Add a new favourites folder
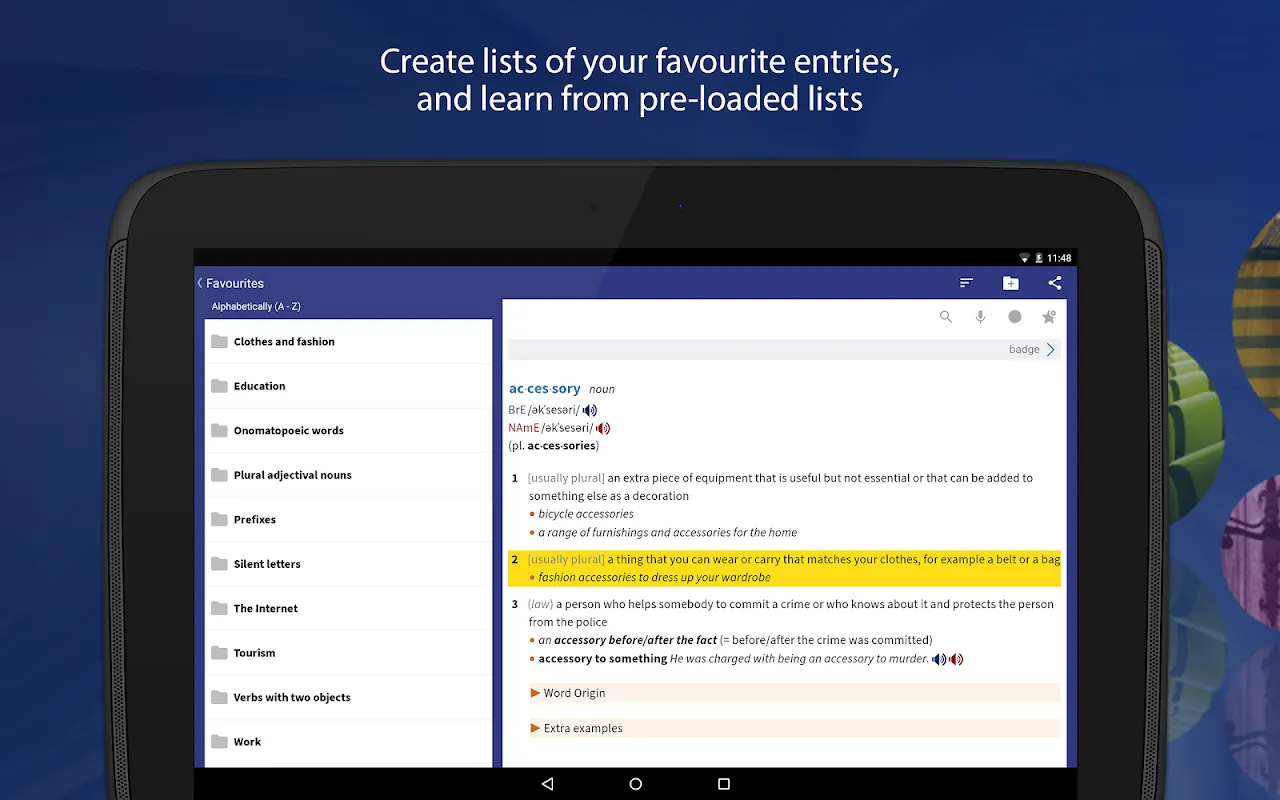 click(1011, 283)
